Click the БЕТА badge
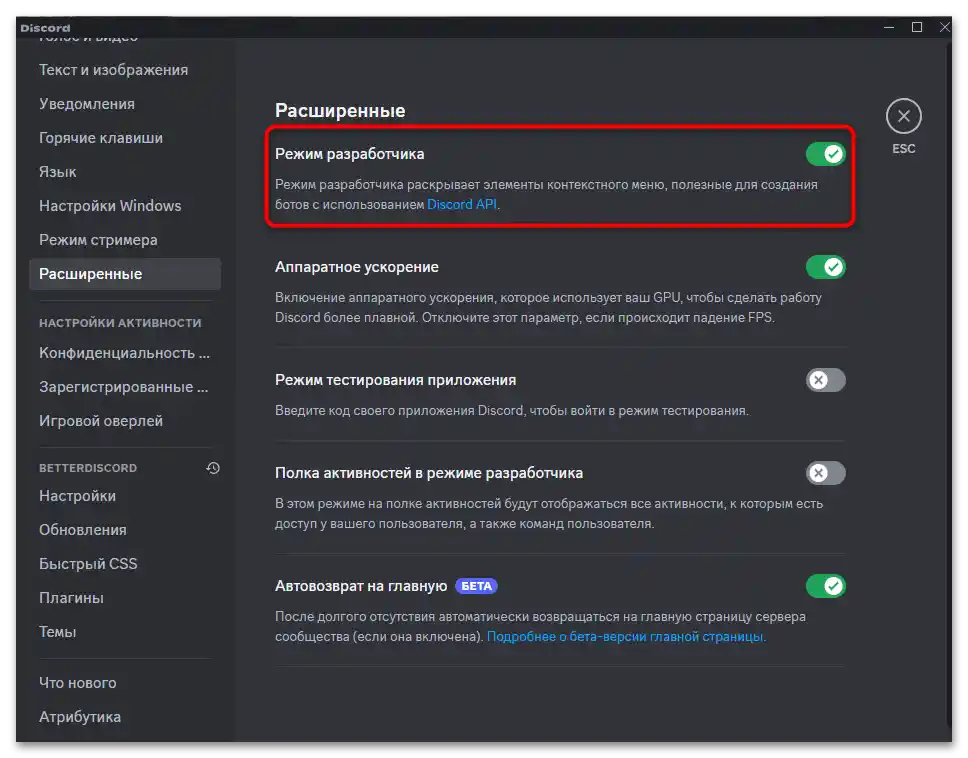968x758 pixels. pos(476,586)
